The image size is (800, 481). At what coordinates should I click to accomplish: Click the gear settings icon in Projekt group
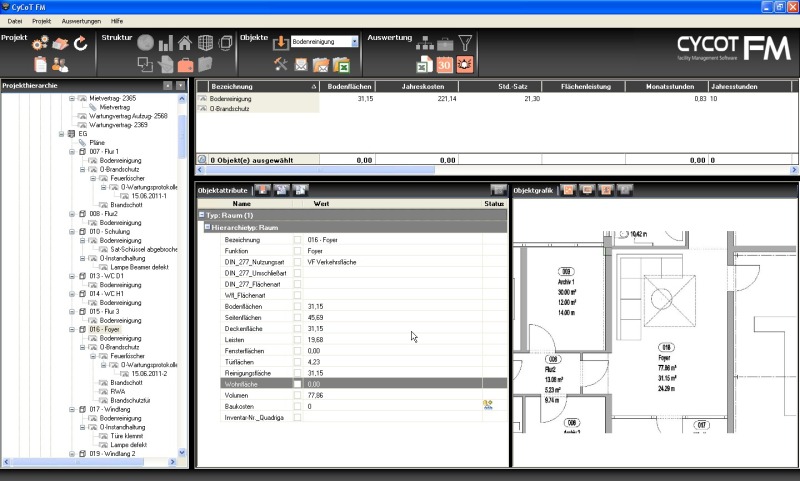pyautogui.click(x=39, y=44)
